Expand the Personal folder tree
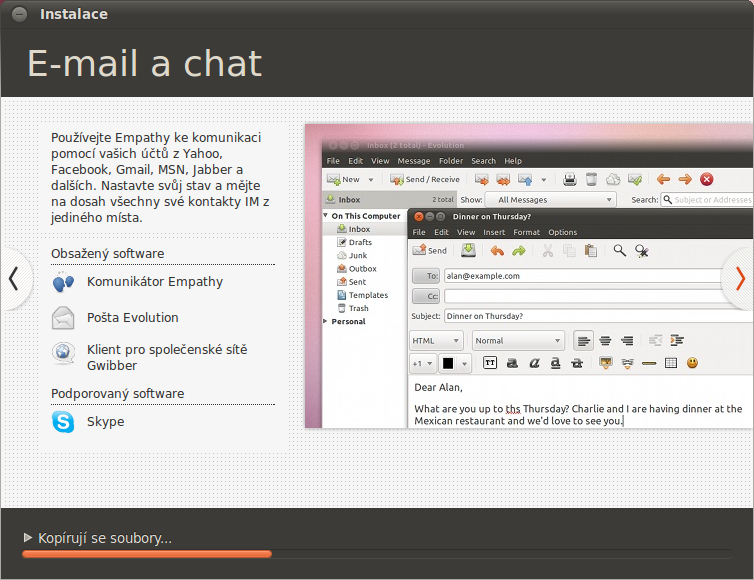The height and width of the screenshot is (580, 754). coord(326,321)
